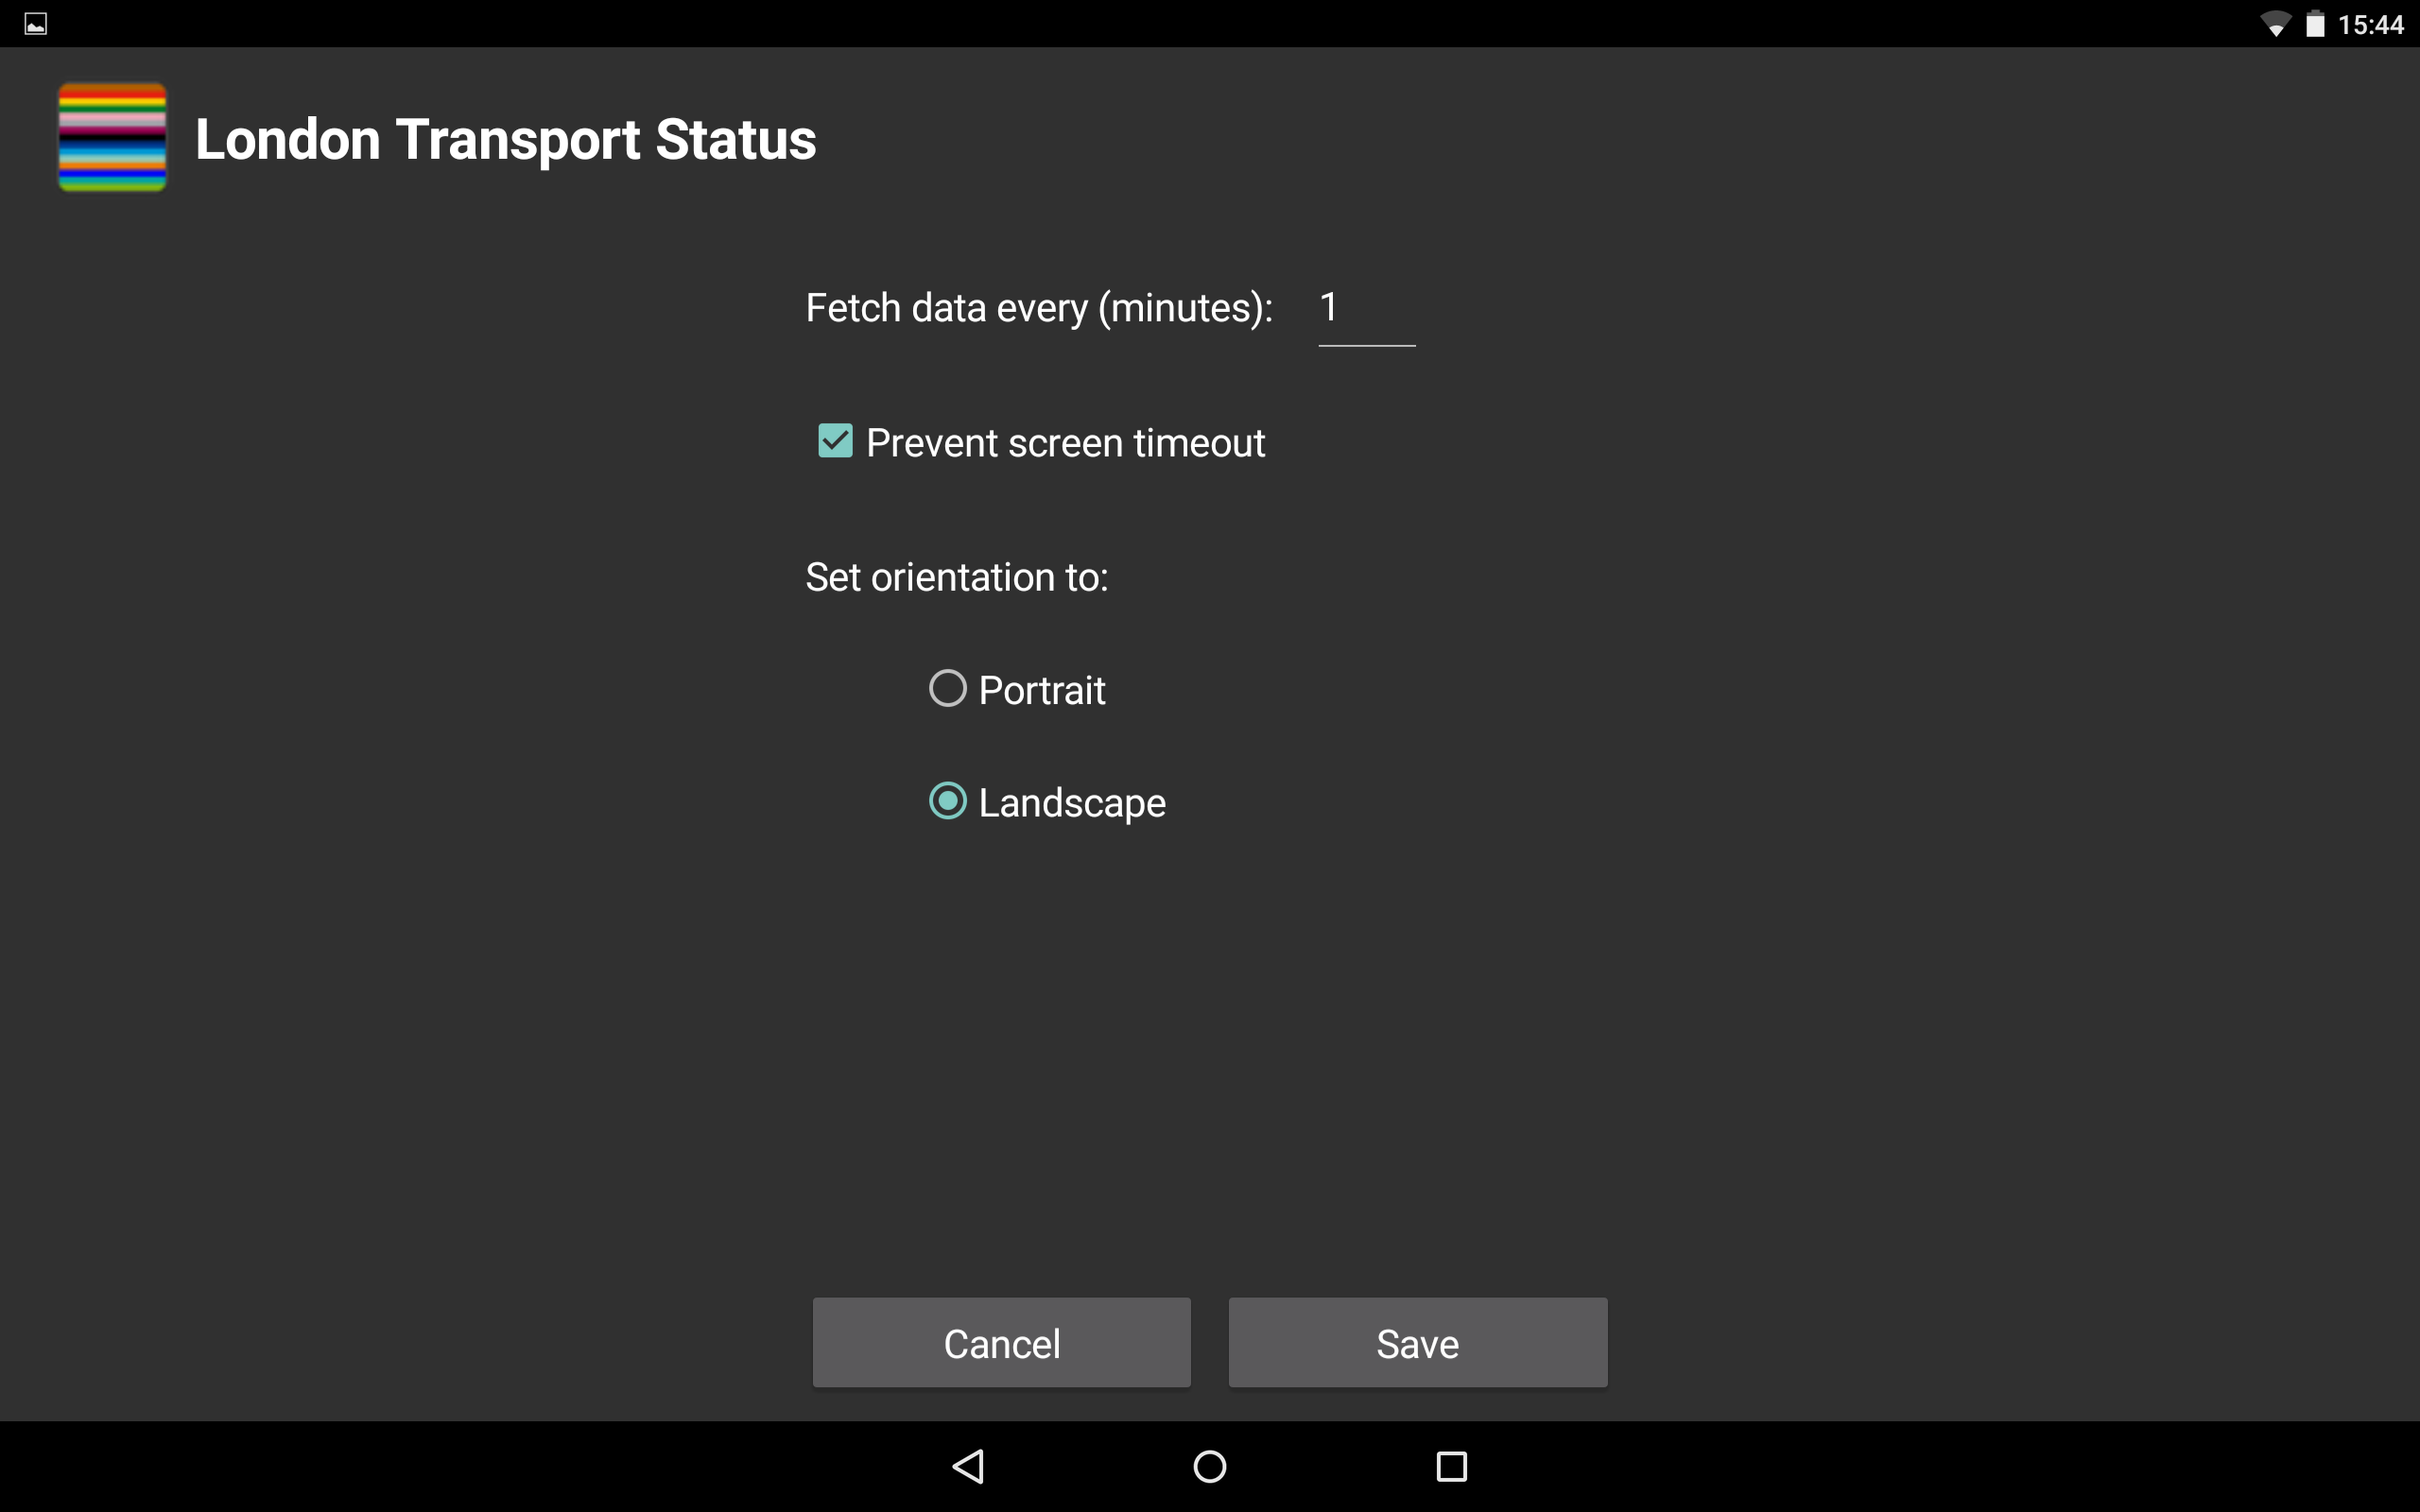Select the Landscape orientation radio button
Viewport: 2420px width, 1512px height.
[947, 801]
